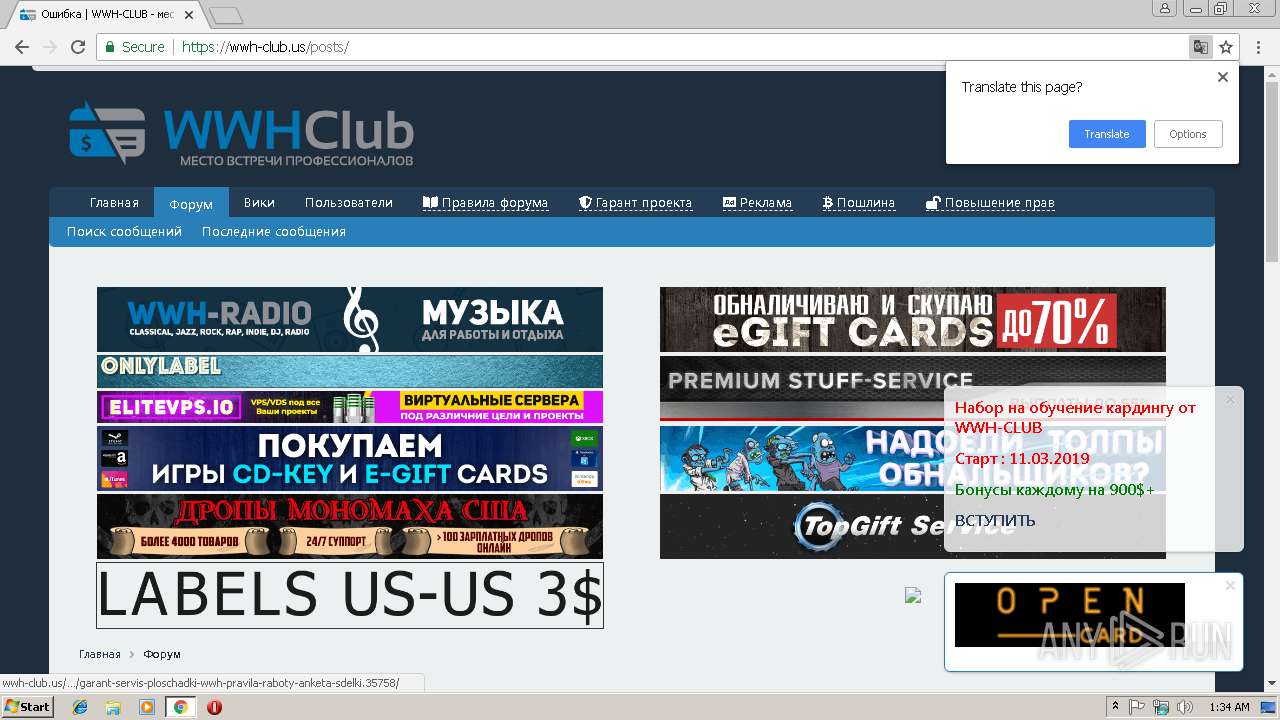Open Правила форума link
The image size is (1280, 720).
click(x=485, y=202)
